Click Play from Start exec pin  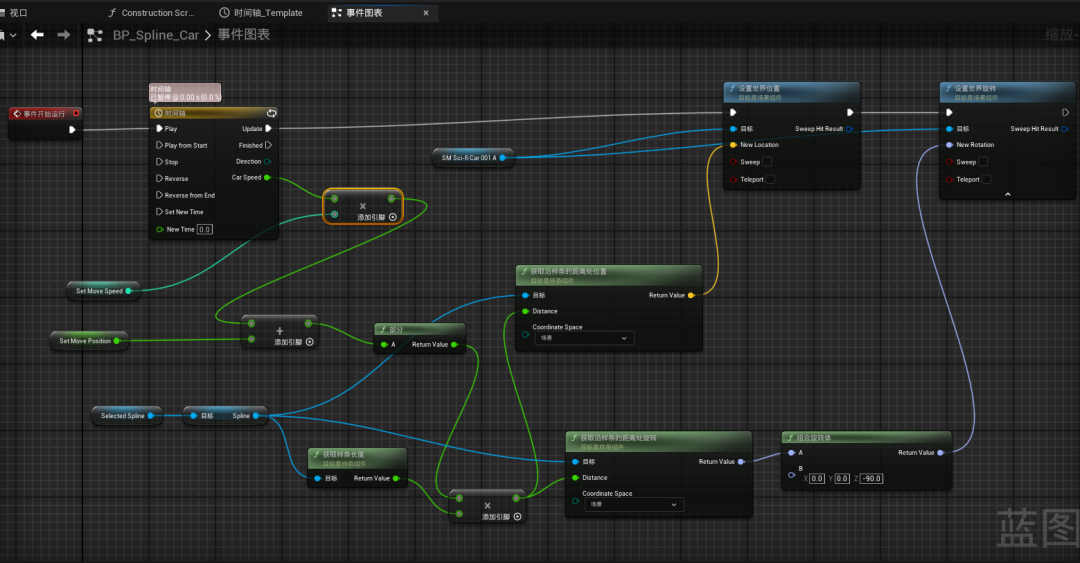click(159, 145)
